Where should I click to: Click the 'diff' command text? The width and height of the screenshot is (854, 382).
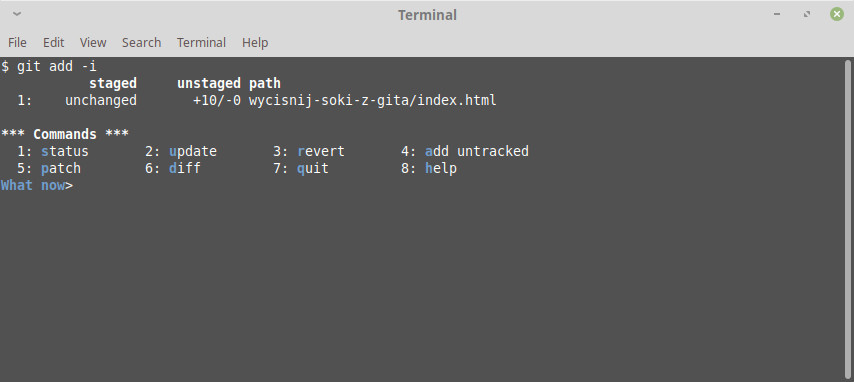click(x=185, y=168)
